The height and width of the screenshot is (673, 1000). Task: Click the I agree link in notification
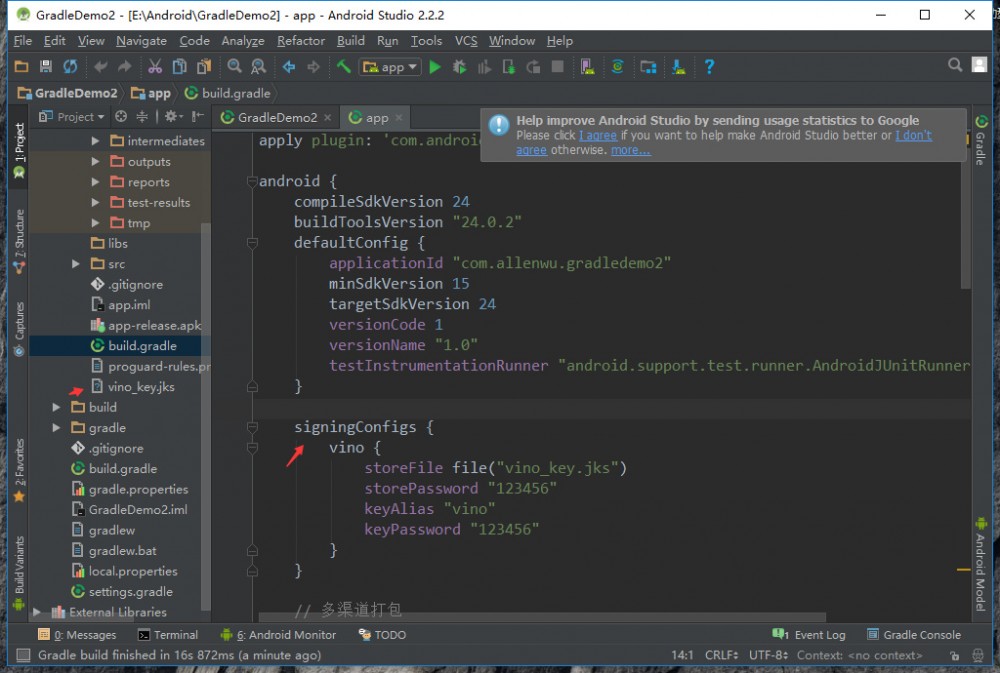tap(598, 135)
